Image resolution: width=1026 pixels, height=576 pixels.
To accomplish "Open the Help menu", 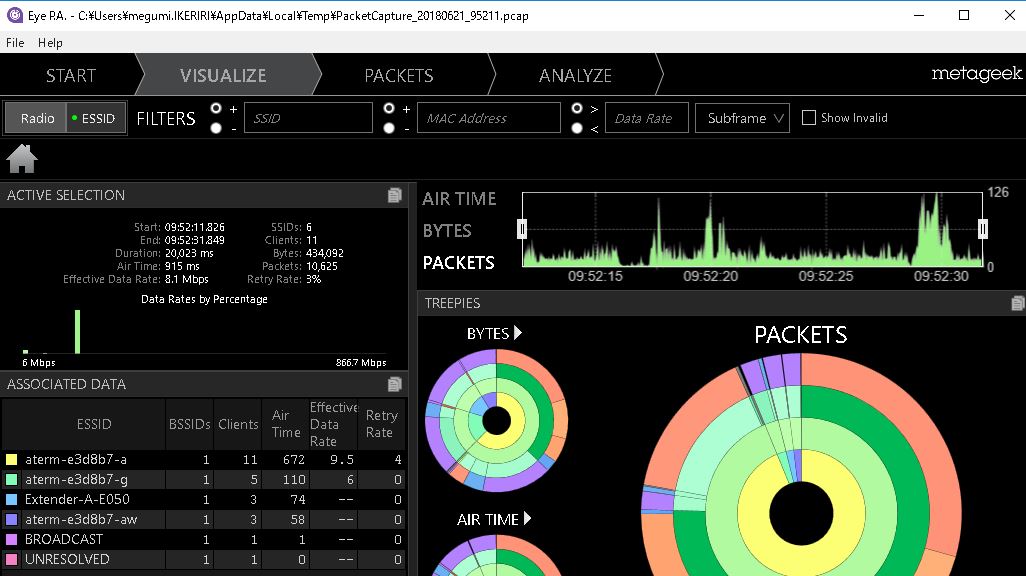I will (x=50, y=43).
